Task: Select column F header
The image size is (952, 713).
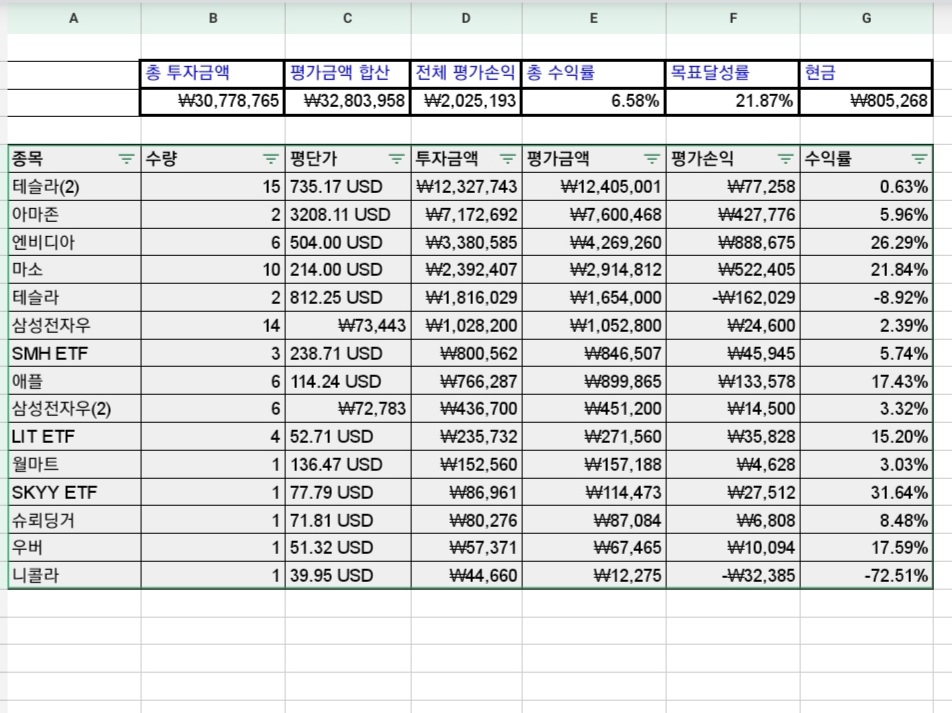Action: 733,18
